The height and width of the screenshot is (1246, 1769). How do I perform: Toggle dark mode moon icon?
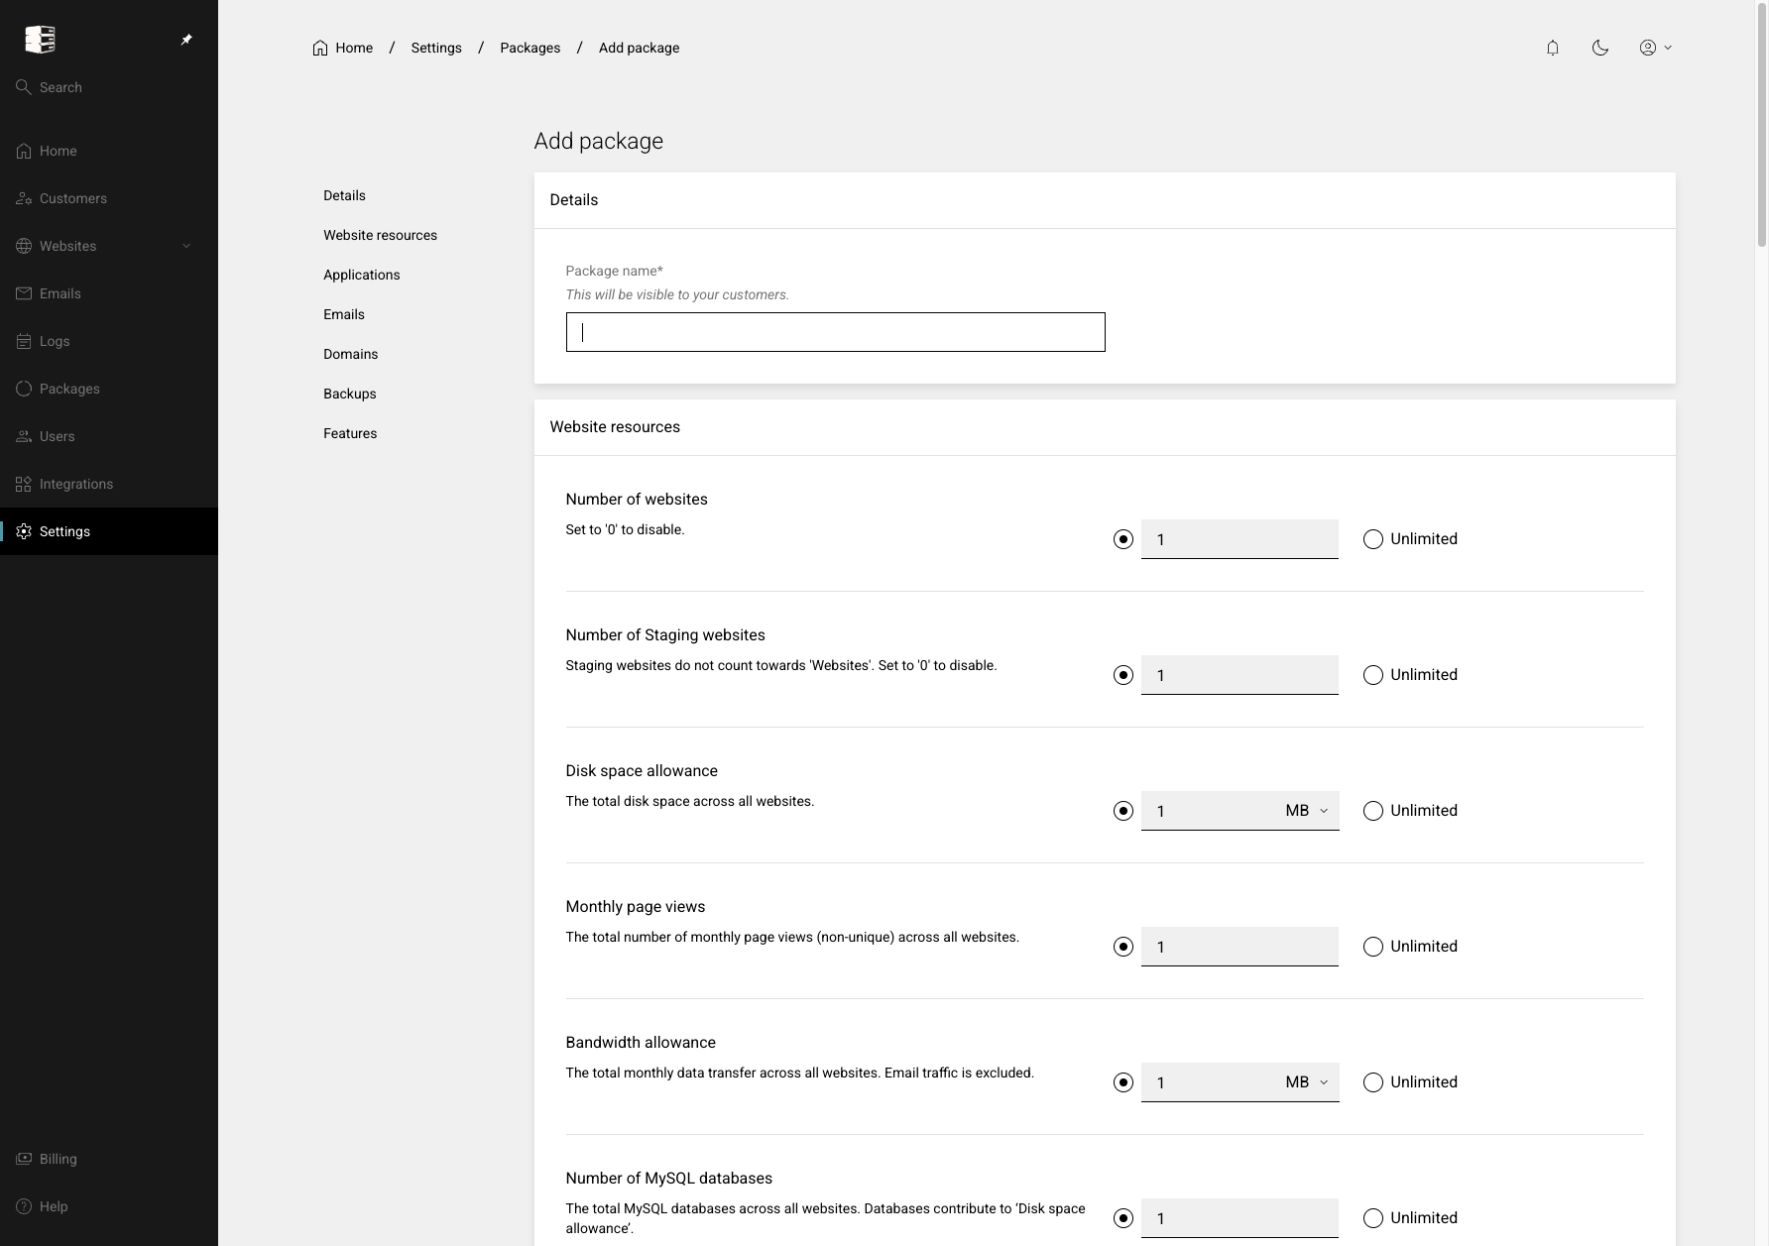[1600, 48]
